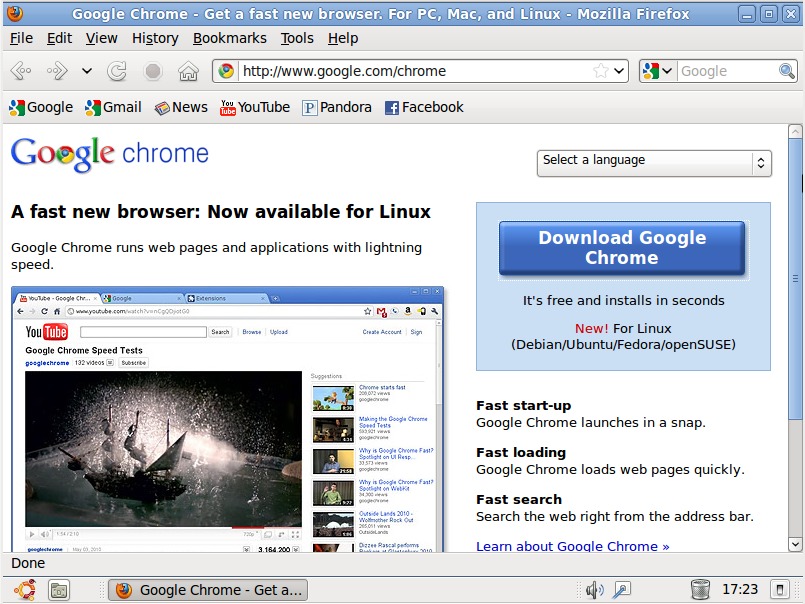Click the search magnifier icon
This screenshot has height=604, width=805.
787,71
